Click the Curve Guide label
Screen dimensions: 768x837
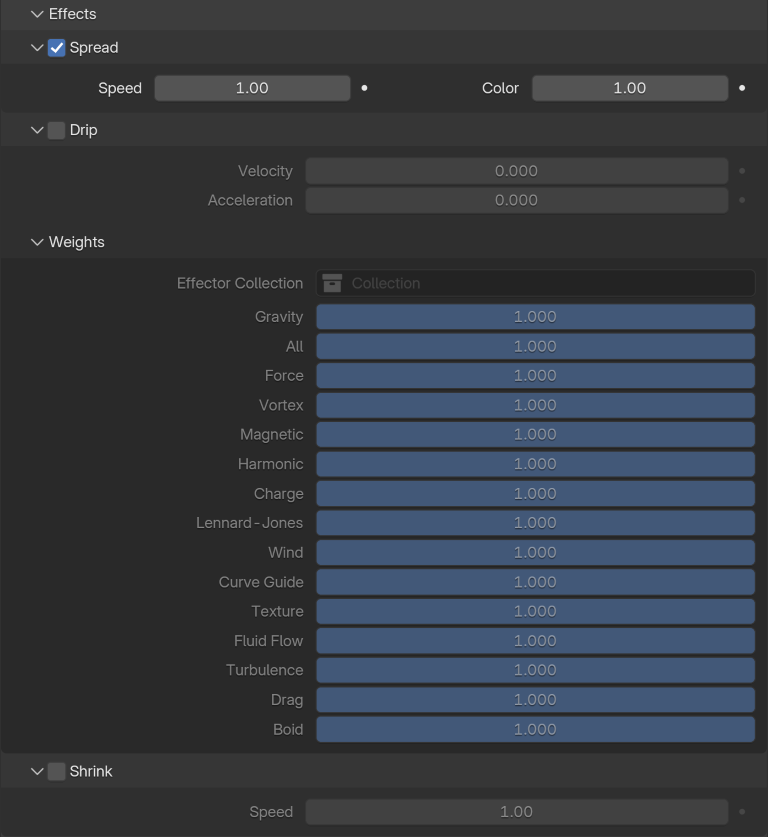pyautogui.click(x=261, y=582)
